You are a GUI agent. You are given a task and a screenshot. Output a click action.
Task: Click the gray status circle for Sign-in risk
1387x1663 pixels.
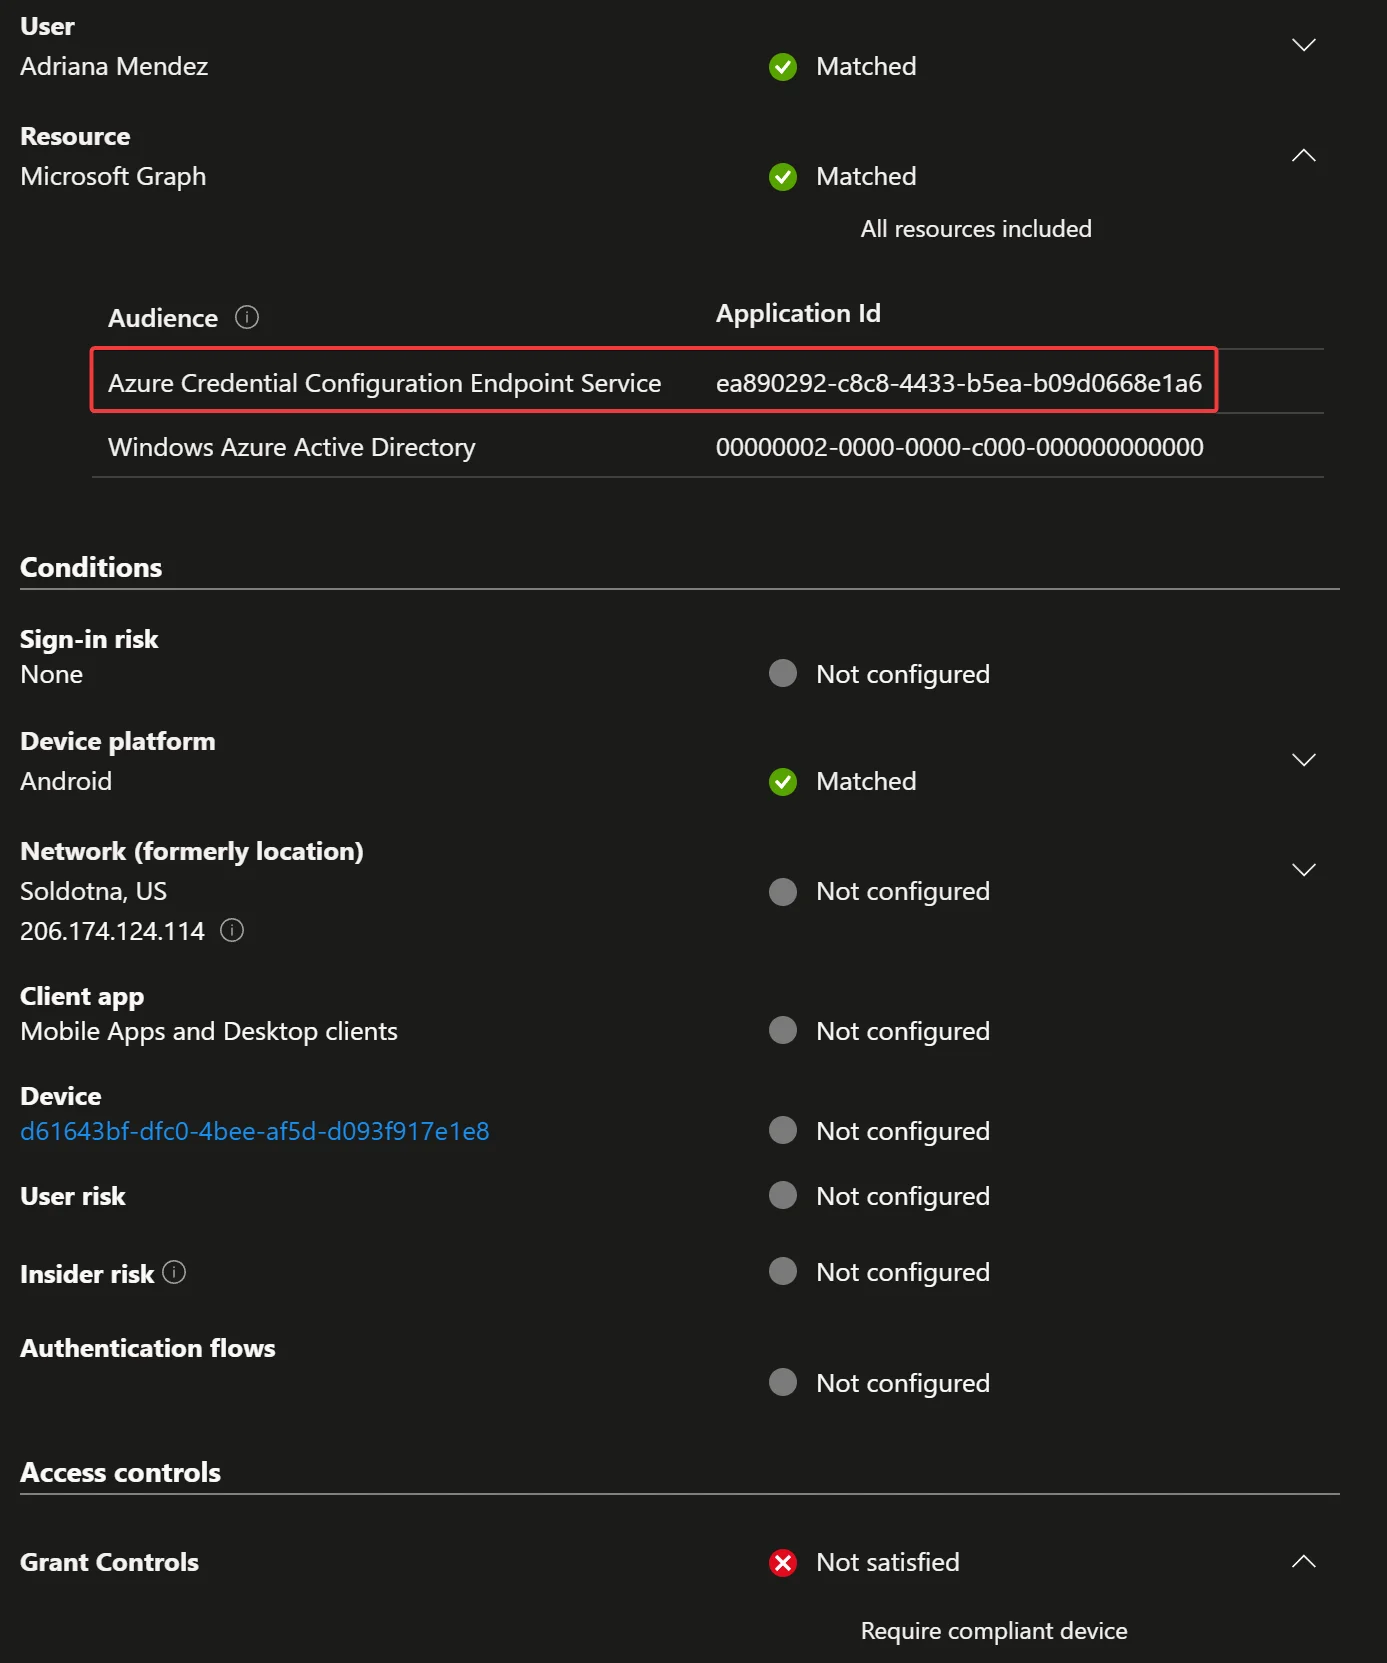(783, 674)
